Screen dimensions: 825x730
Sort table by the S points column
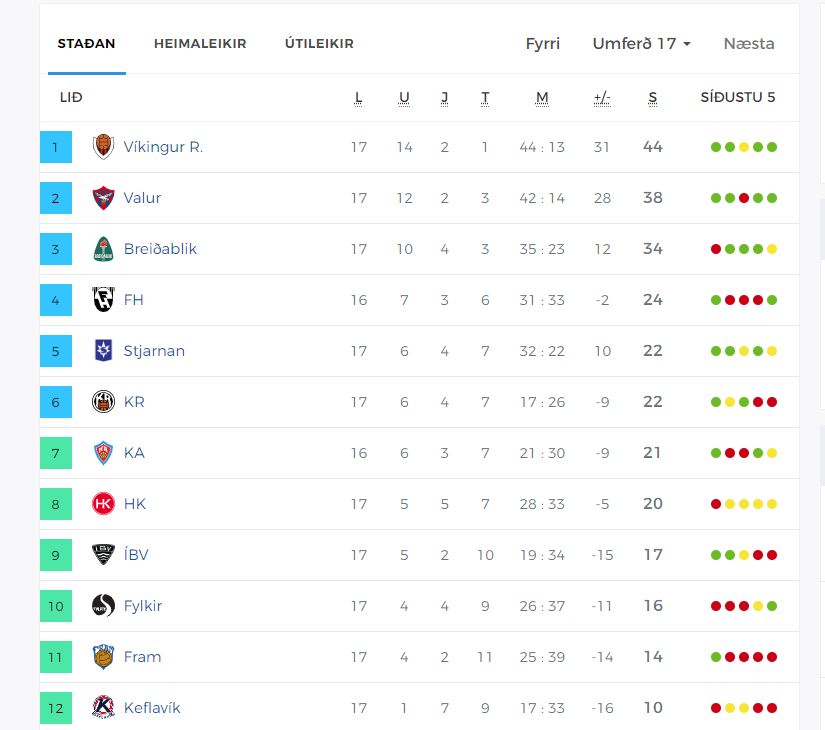tap(653, 98)
